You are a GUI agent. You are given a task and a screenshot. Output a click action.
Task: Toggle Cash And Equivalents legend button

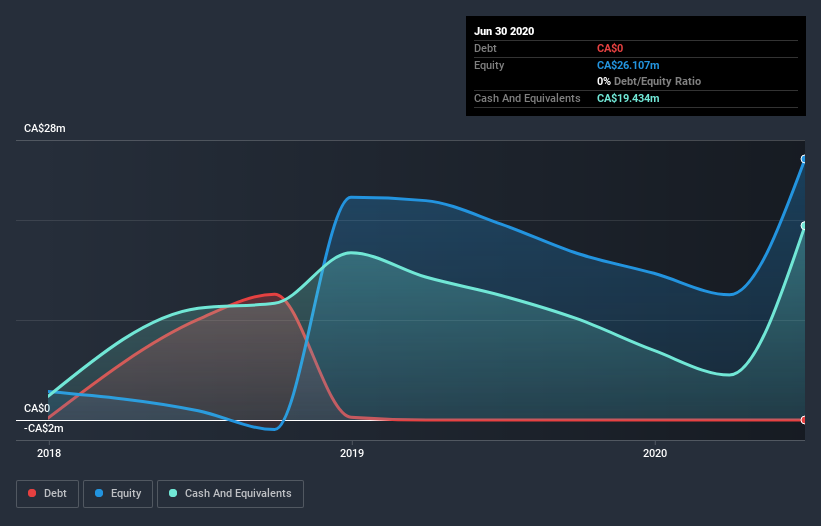coord(230,494)
